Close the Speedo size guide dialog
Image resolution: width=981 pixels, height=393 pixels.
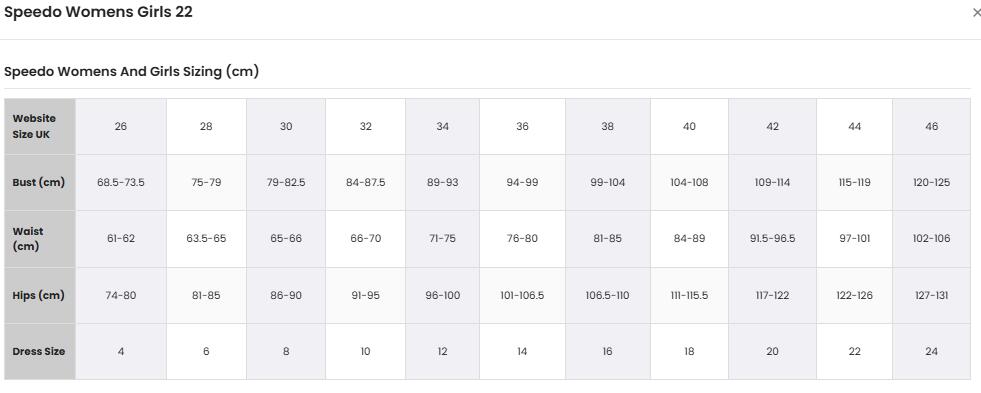click(x=977, y=13)
